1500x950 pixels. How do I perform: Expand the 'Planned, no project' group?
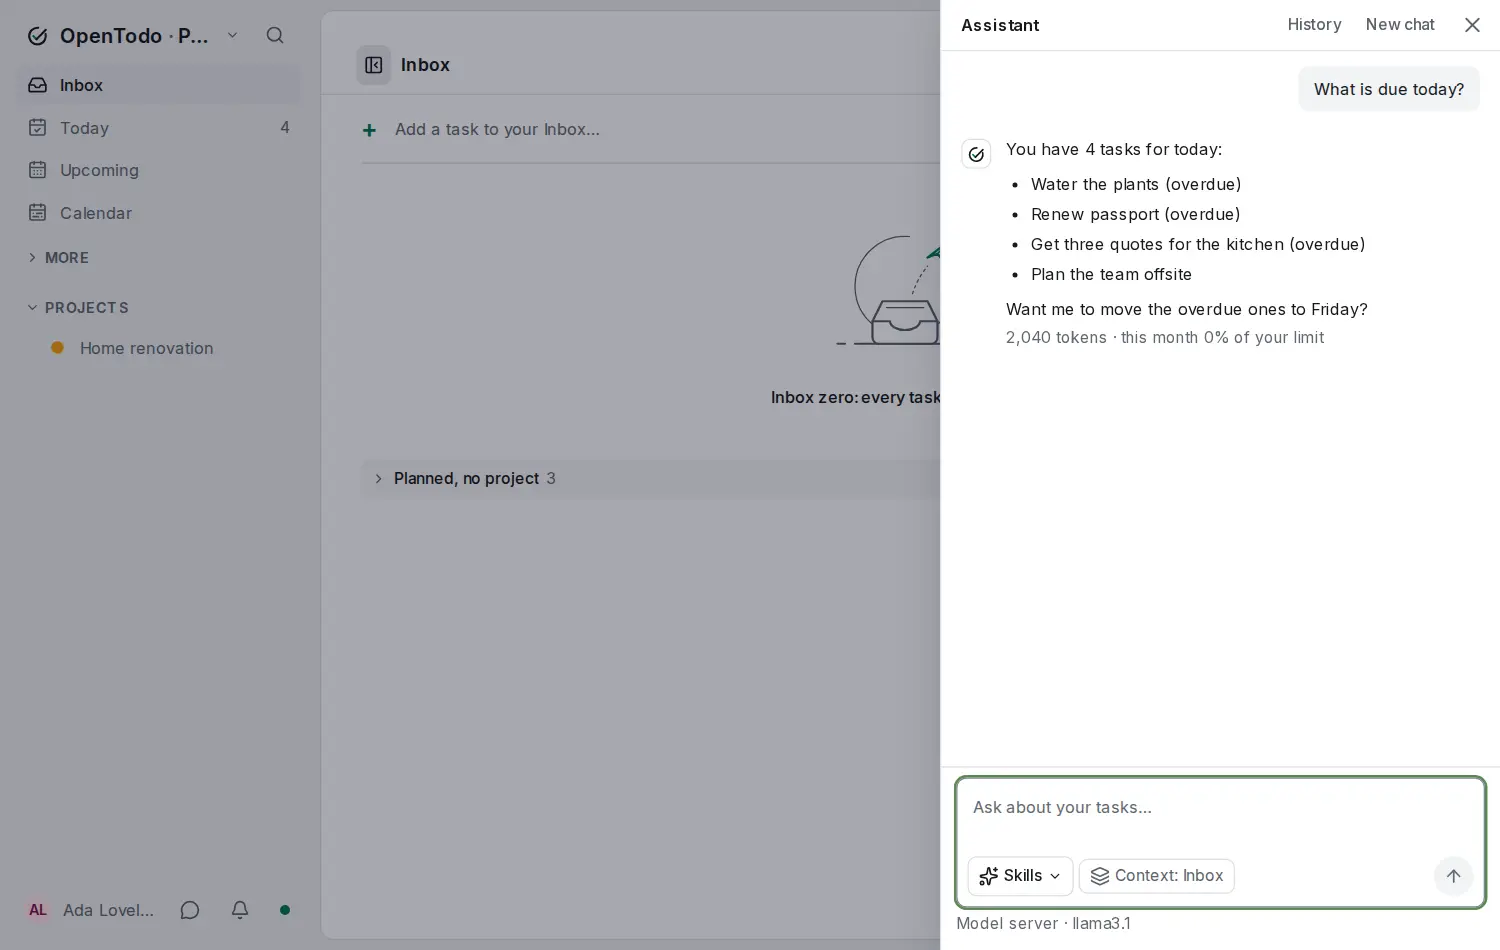point(650,479)
